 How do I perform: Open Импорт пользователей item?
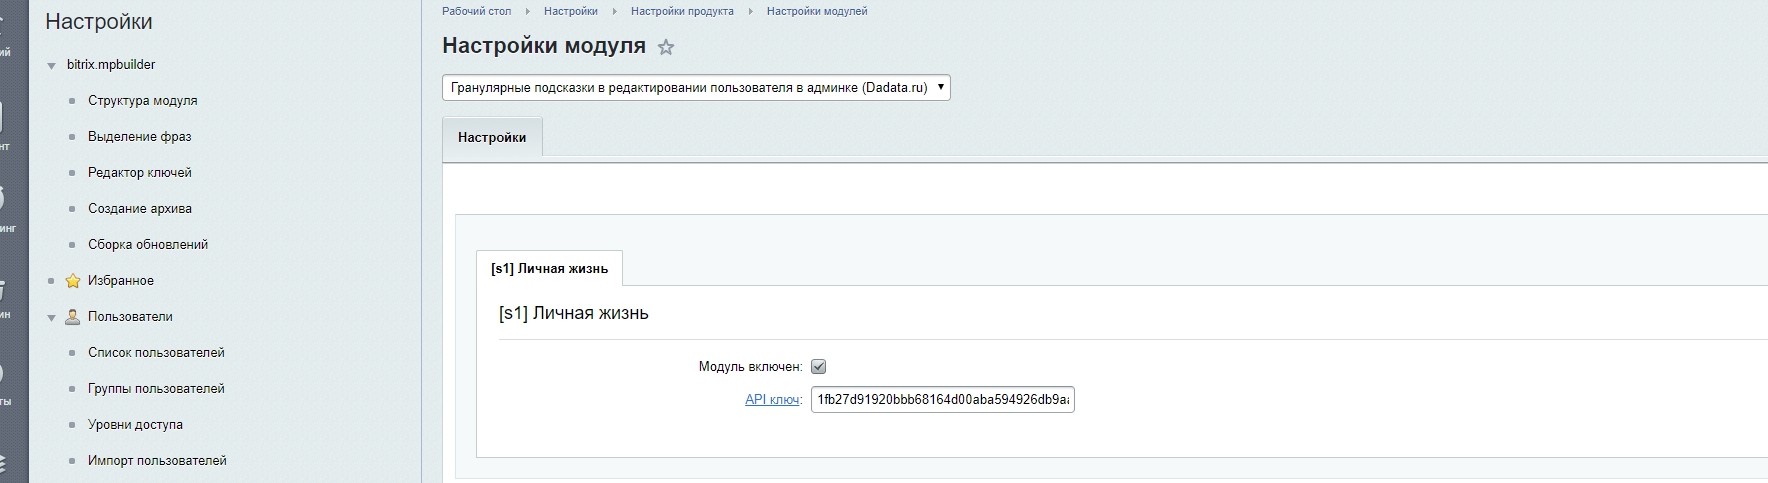(157, 461)
